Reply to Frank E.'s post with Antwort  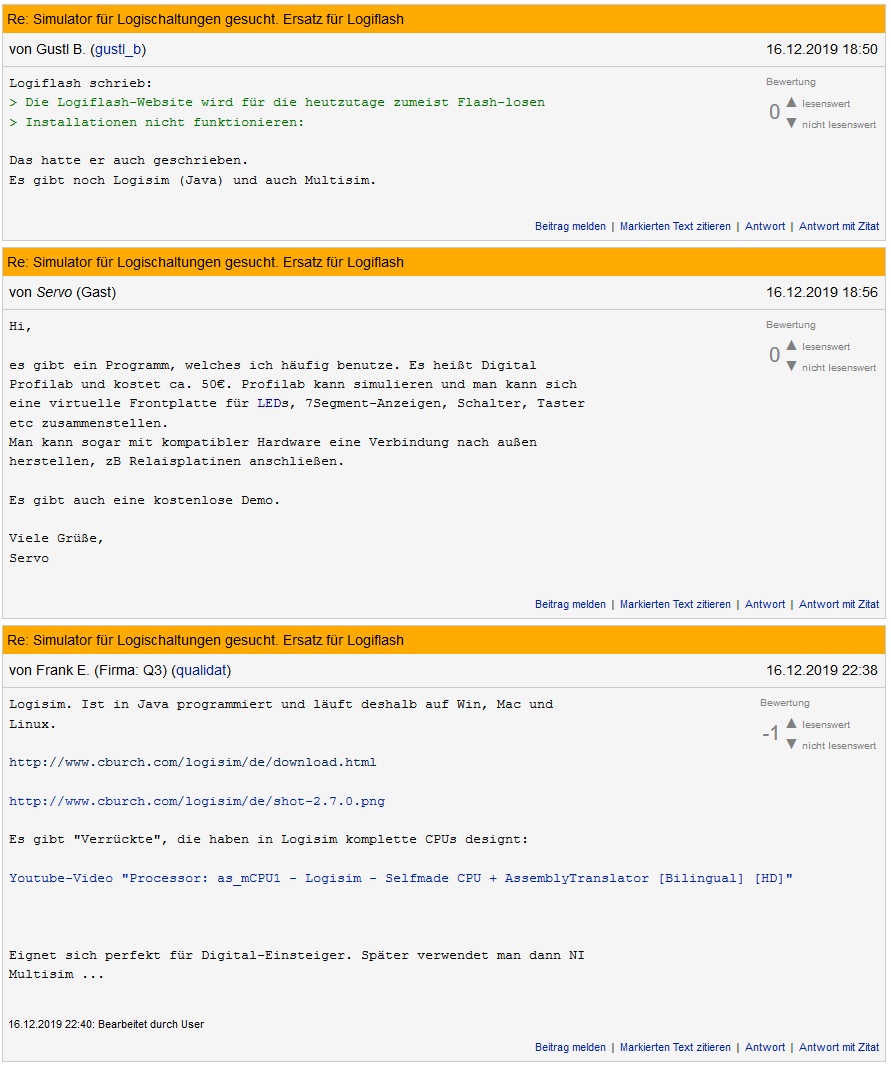pos(765,1048)
